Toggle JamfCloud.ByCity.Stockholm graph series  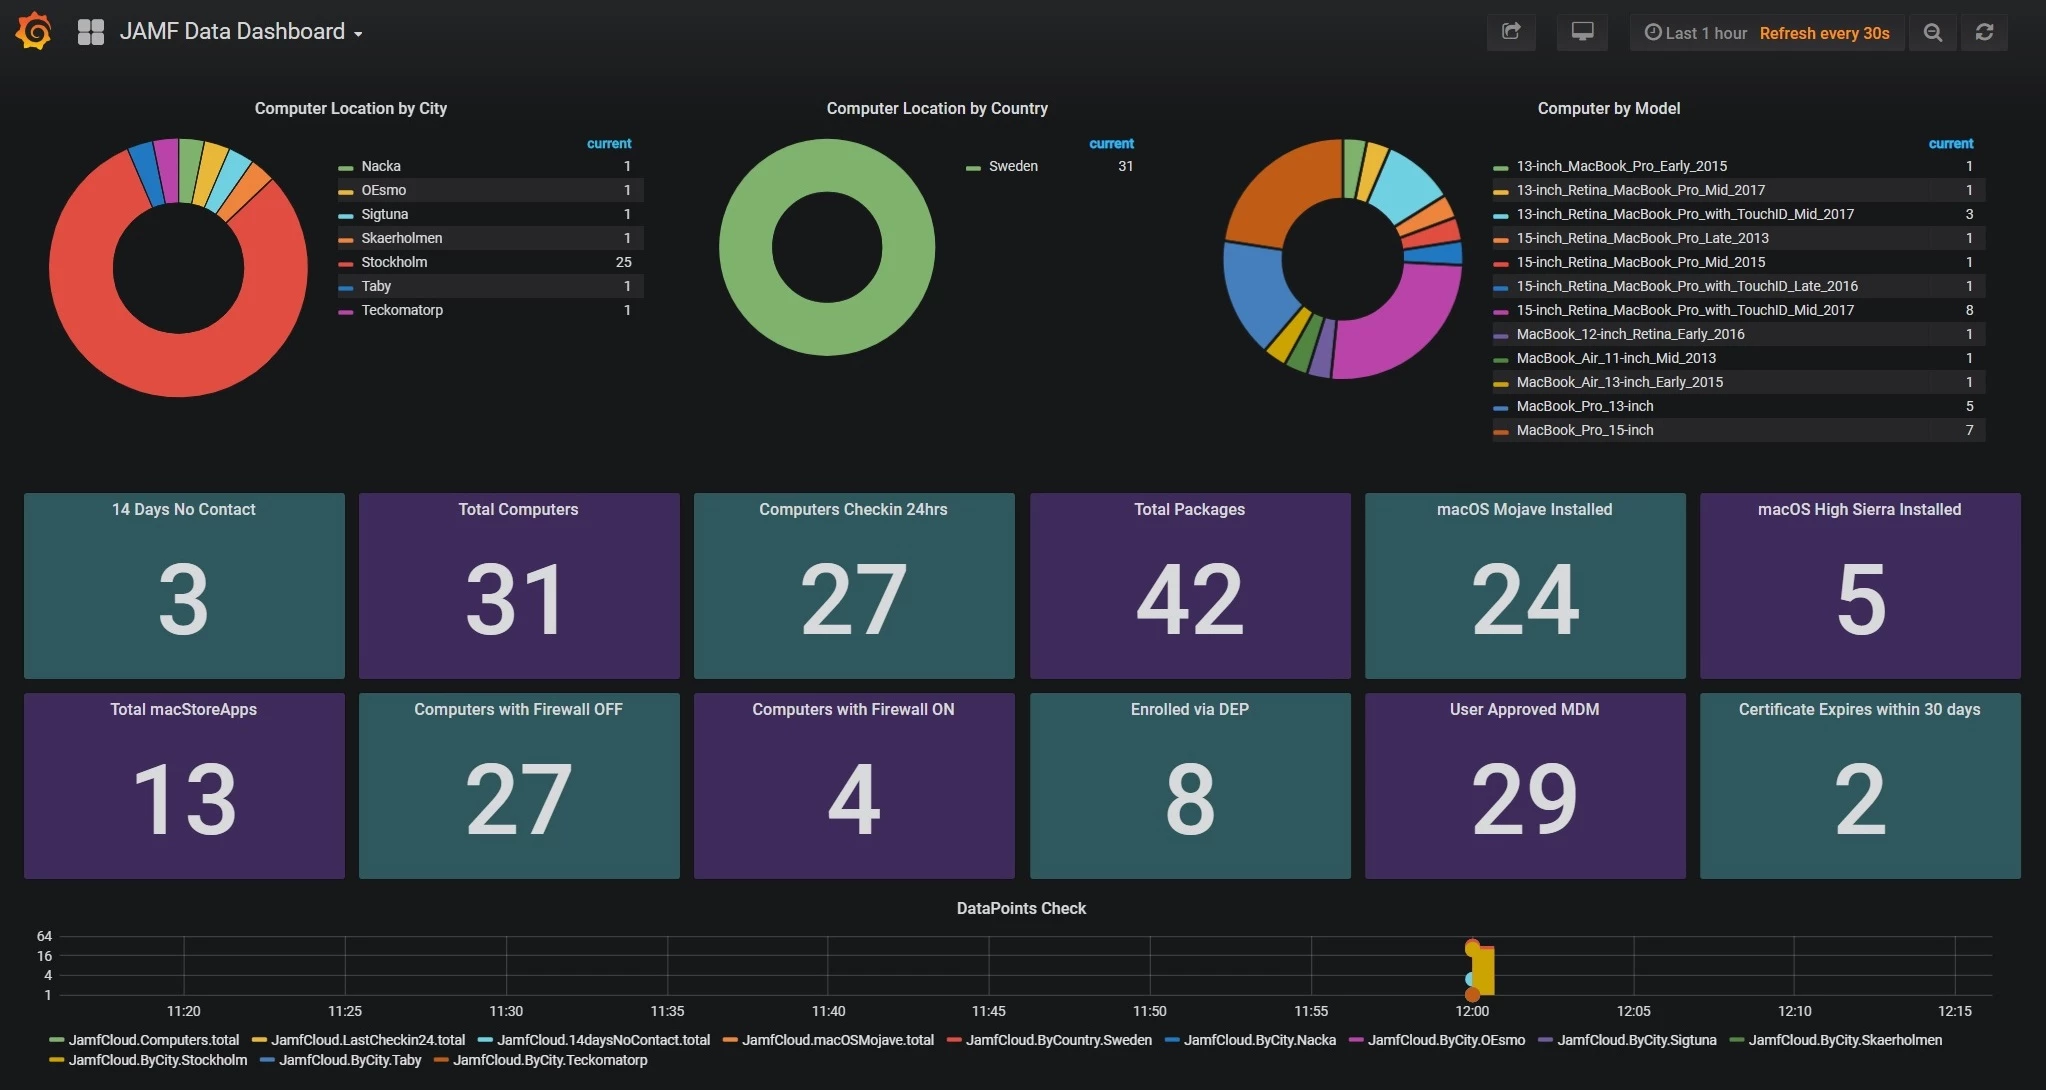click(x=157, y=1060)
